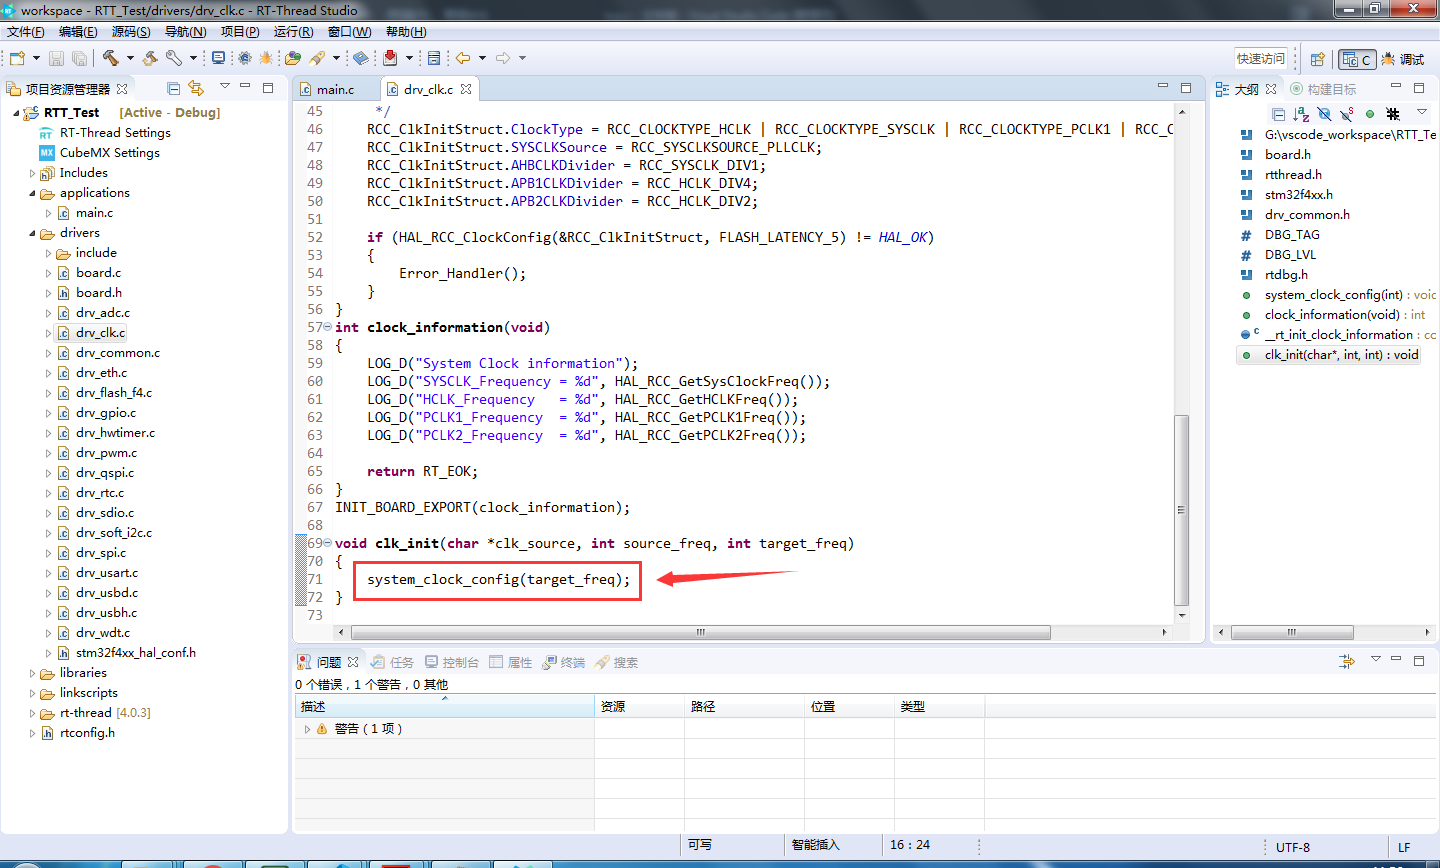
Task: Click the orange back navigation arrow
Action: [463, 58]
